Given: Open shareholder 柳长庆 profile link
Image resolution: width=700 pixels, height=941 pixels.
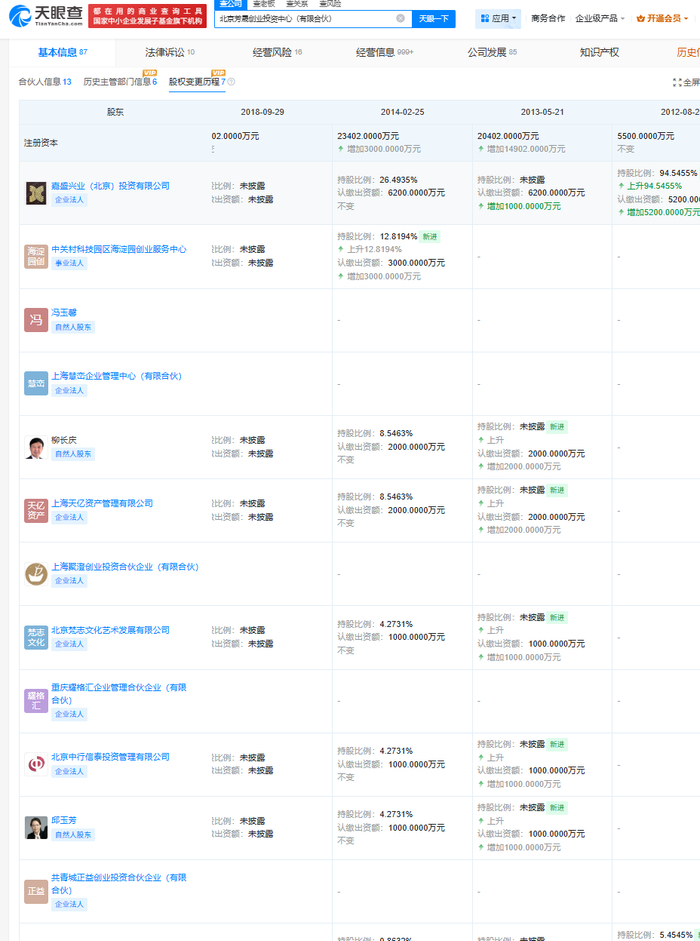Looking at the screenshot, I should click(64, 440).
